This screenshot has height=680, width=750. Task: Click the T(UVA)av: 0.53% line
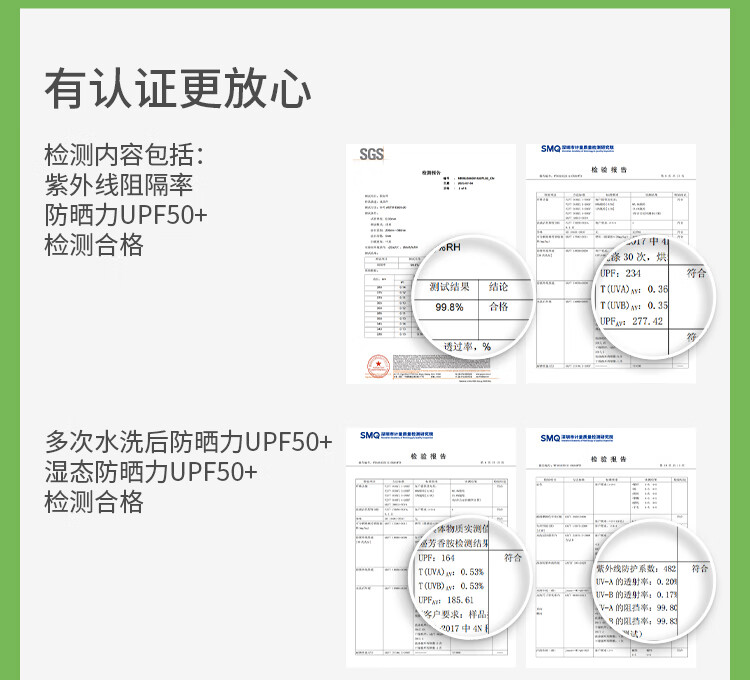point(451,572)
